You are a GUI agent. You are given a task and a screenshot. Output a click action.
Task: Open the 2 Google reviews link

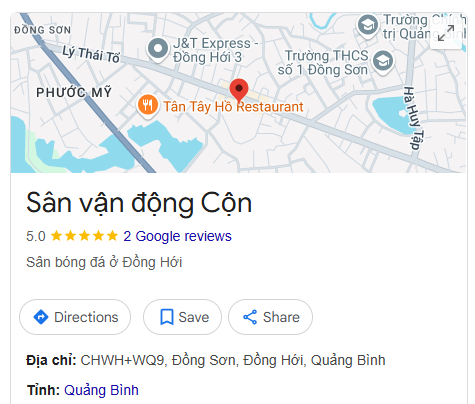coord(177,236)
